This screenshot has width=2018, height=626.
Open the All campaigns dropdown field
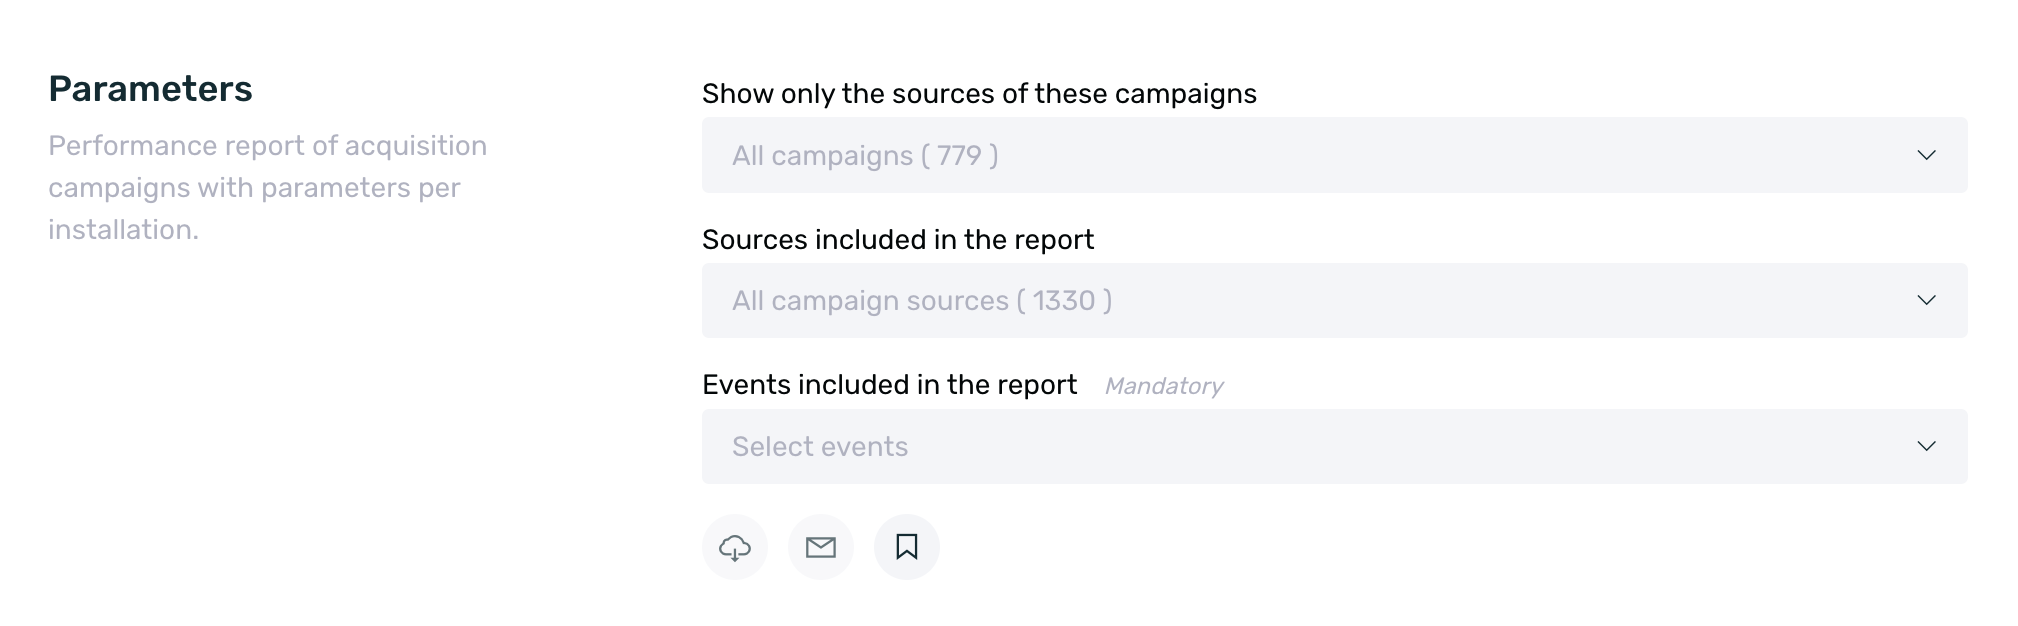[x=1334, y=155]
